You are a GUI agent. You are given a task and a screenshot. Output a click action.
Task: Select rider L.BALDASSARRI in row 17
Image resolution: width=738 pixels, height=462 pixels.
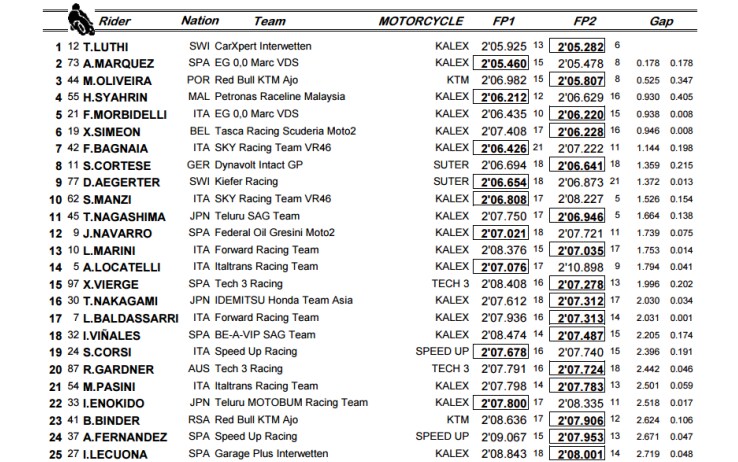pyautogui.click(x=131, y=319)
